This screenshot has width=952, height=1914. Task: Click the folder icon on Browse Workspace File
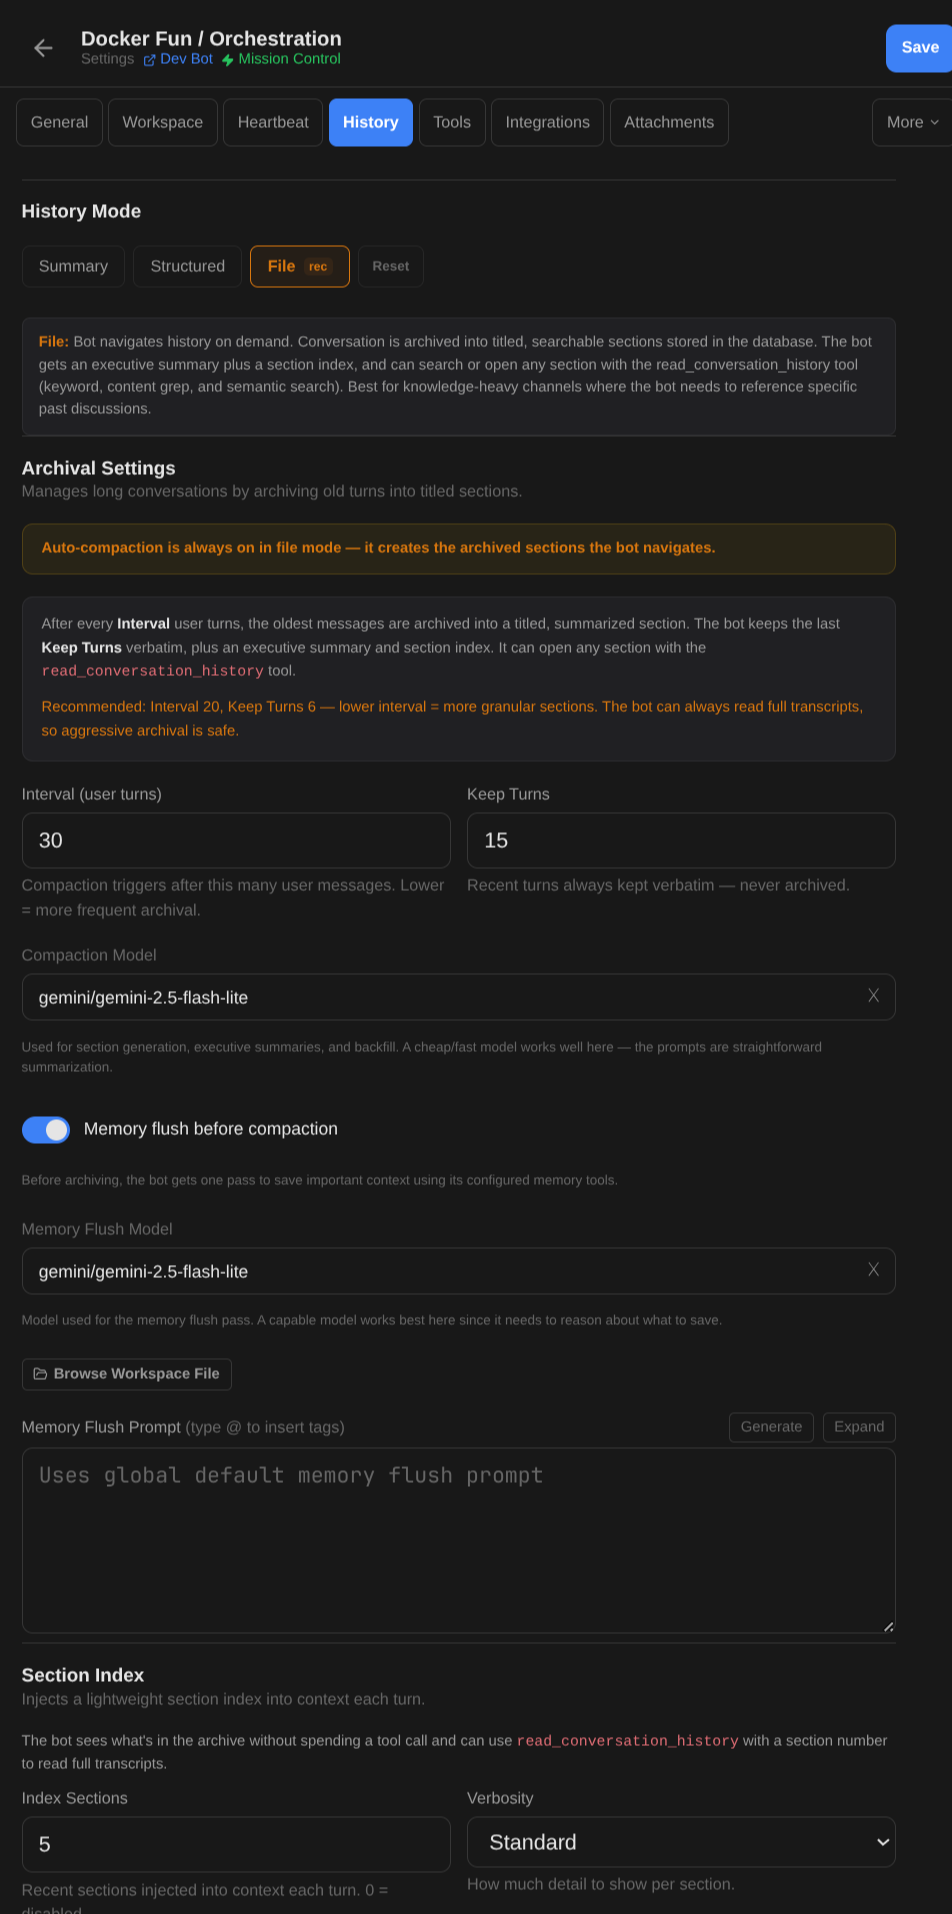click(40, 1373)
